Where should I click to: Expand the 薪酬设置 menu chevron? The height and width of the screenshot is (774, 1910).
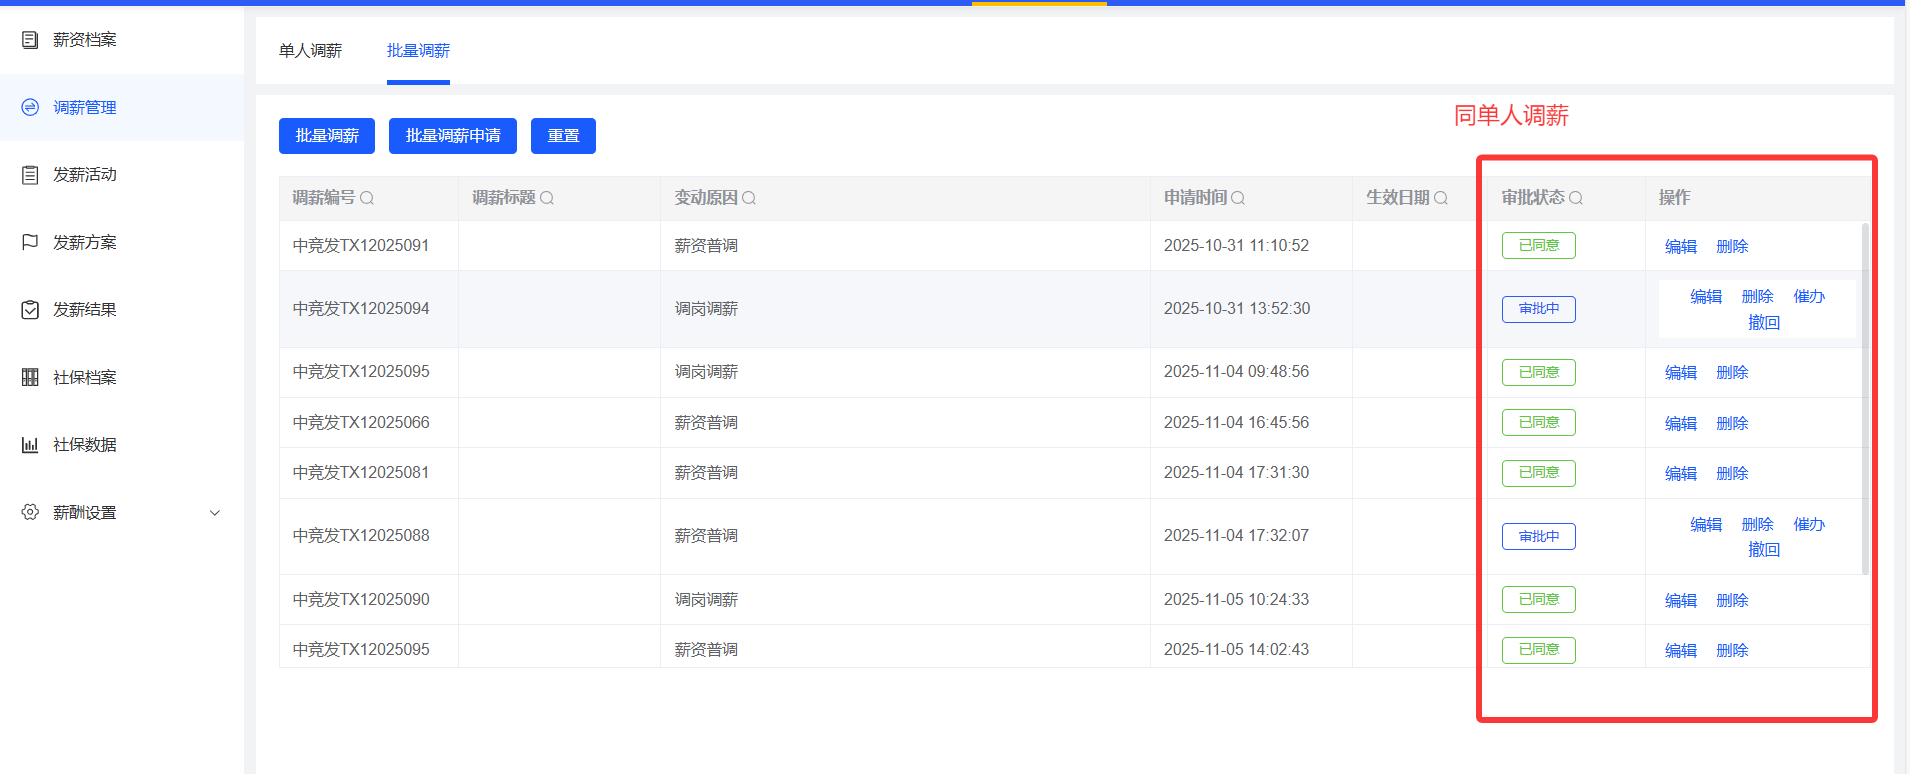click(214, 513)
